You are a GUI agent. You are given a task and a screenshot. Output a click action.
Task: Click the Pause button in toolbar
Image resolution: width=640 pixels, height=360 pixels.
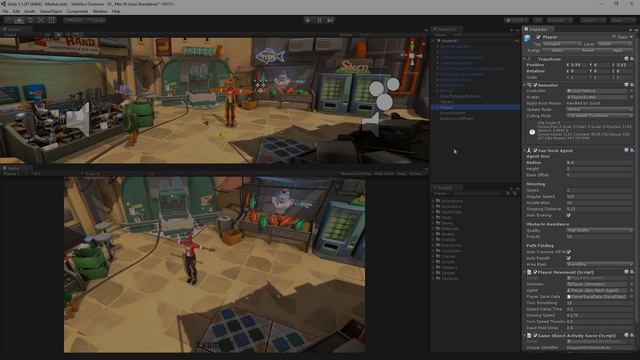coord(320,20)
